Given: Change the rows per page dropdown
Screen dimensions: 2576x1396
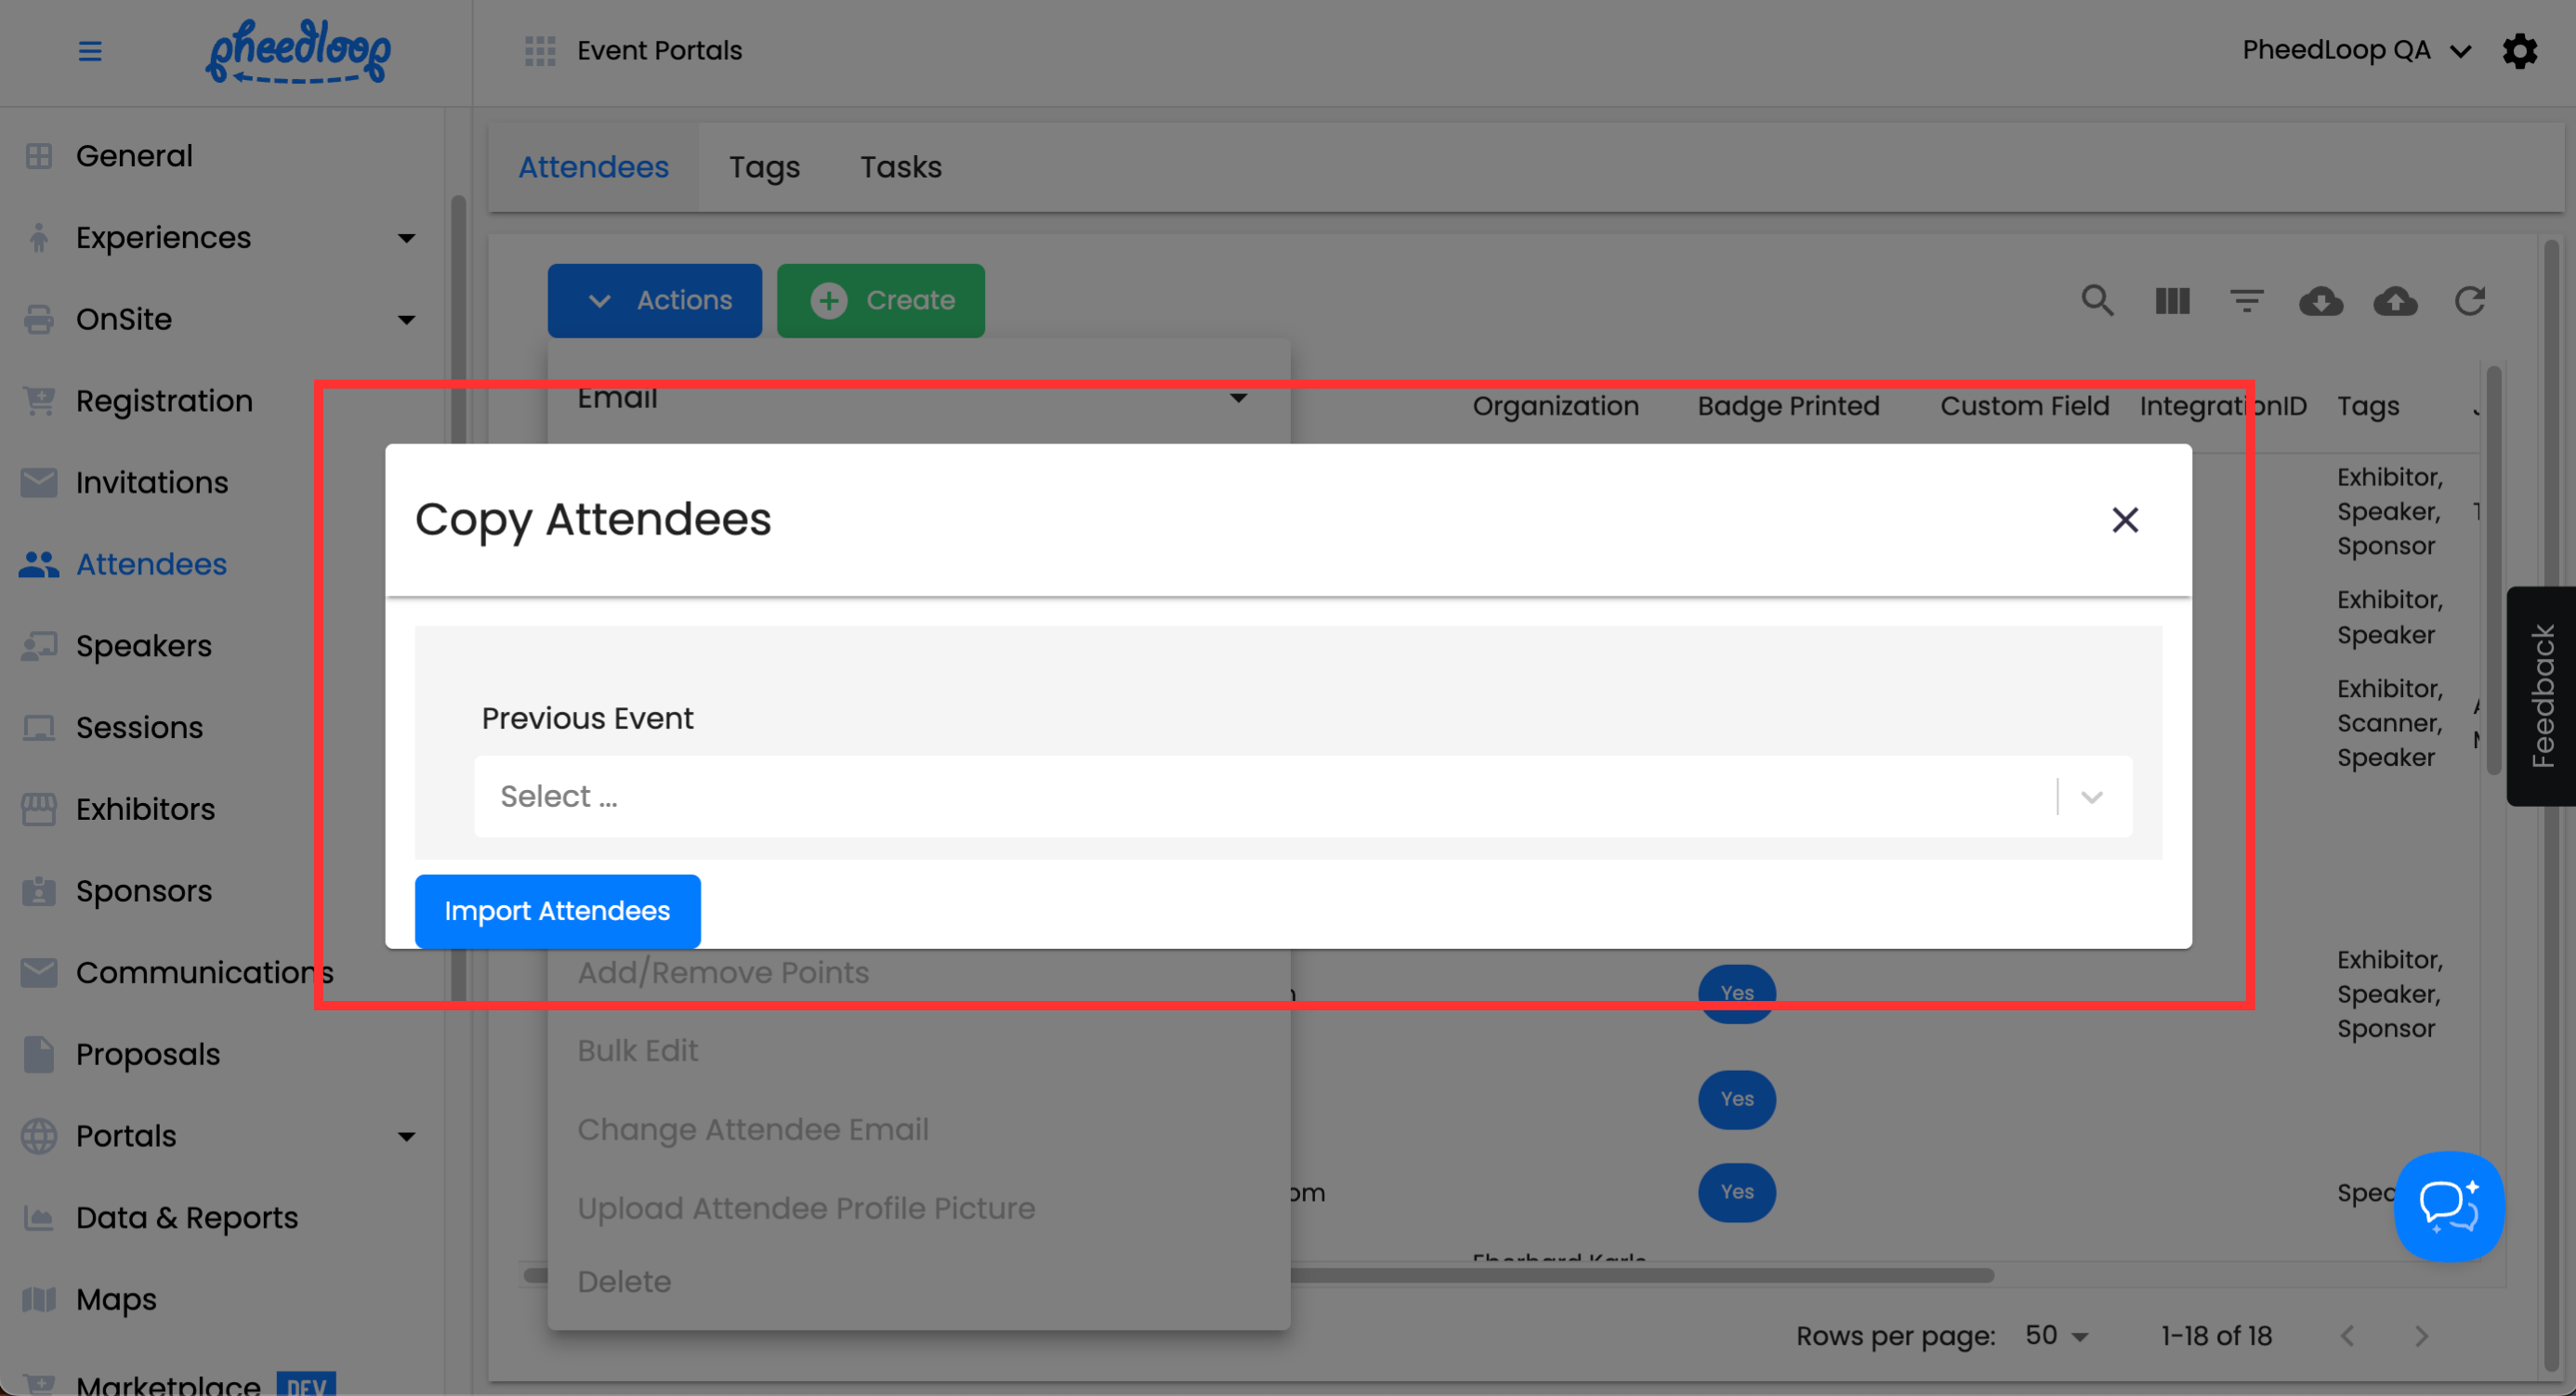Looking at the screenshot, I should point(2056,1335).
